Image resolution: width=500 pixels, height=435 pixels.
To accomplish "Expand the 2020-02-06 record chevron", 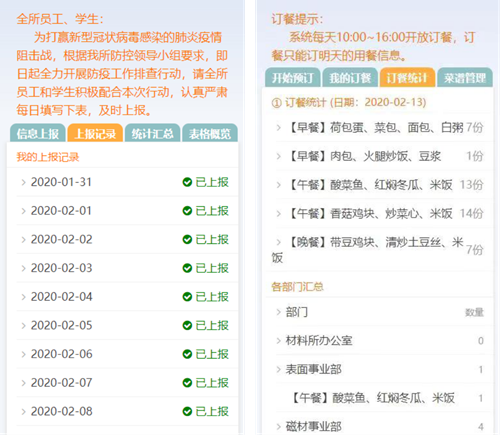I will click(x=23, y=354).
